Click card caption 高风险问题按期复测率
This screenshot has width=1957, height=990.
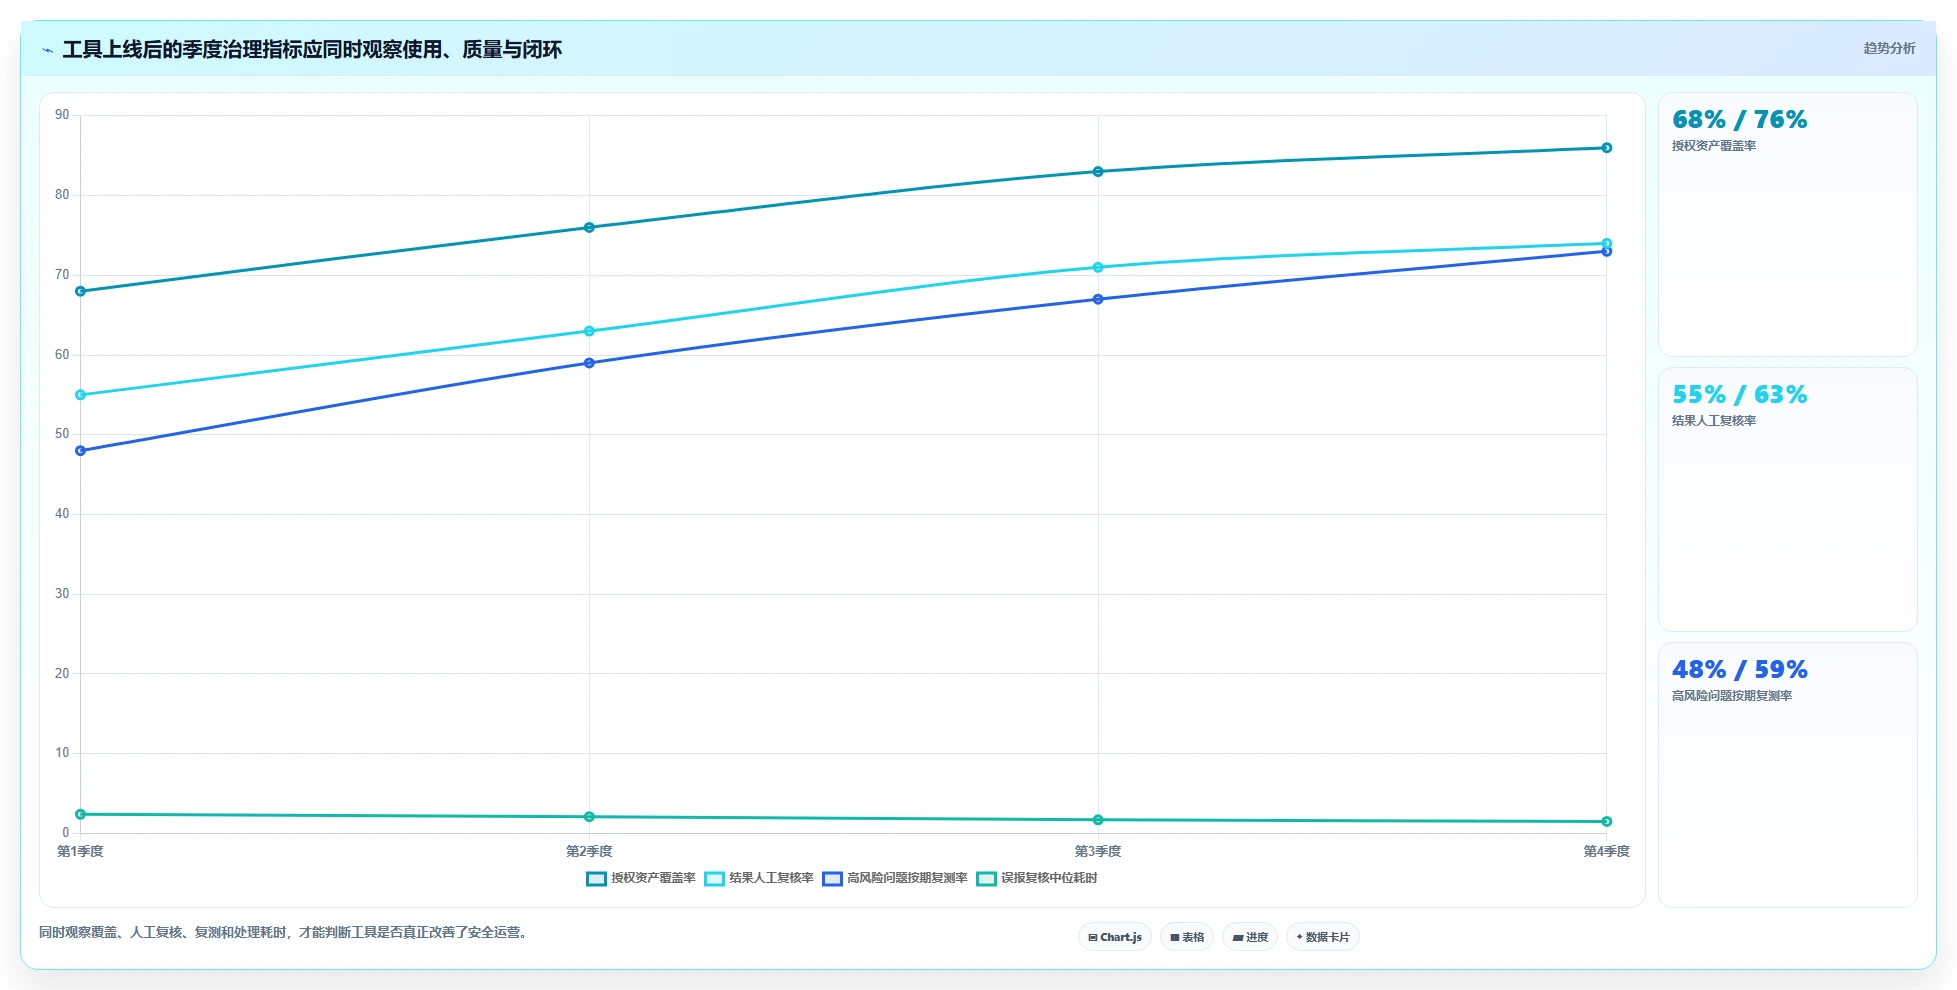[x=1732, y=696]
